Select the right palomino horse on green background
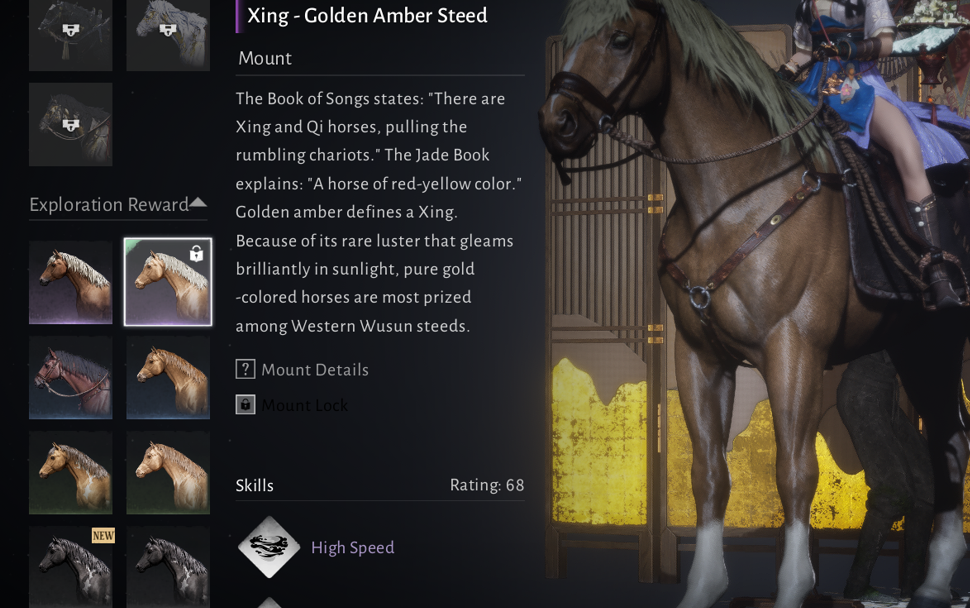This screenshot has width=970, height=608. [x=168, y=473]
